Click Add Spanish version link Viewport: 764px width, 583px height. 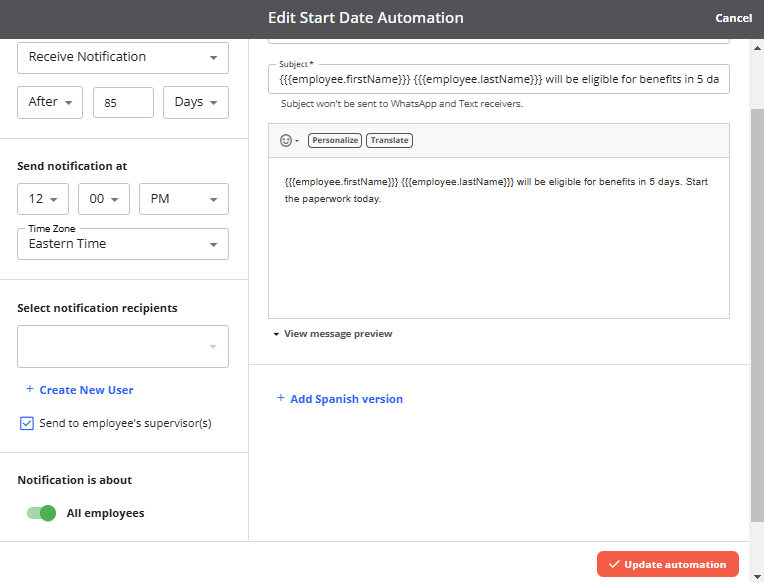[346, 399]
